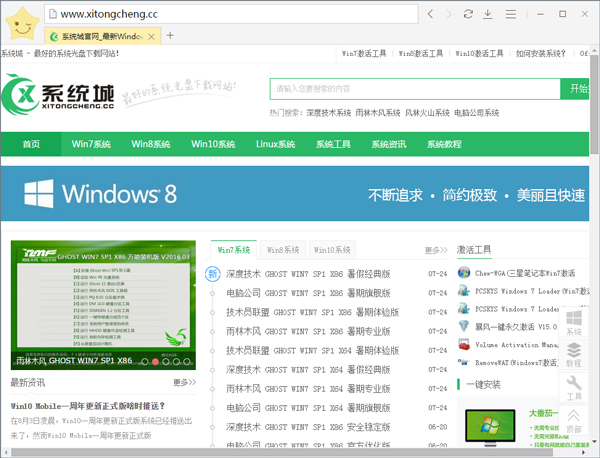The height and width of the screenshot is (458, 600).
Task: Switch to the Win8系统 list tab
Action: pos(283,250)
